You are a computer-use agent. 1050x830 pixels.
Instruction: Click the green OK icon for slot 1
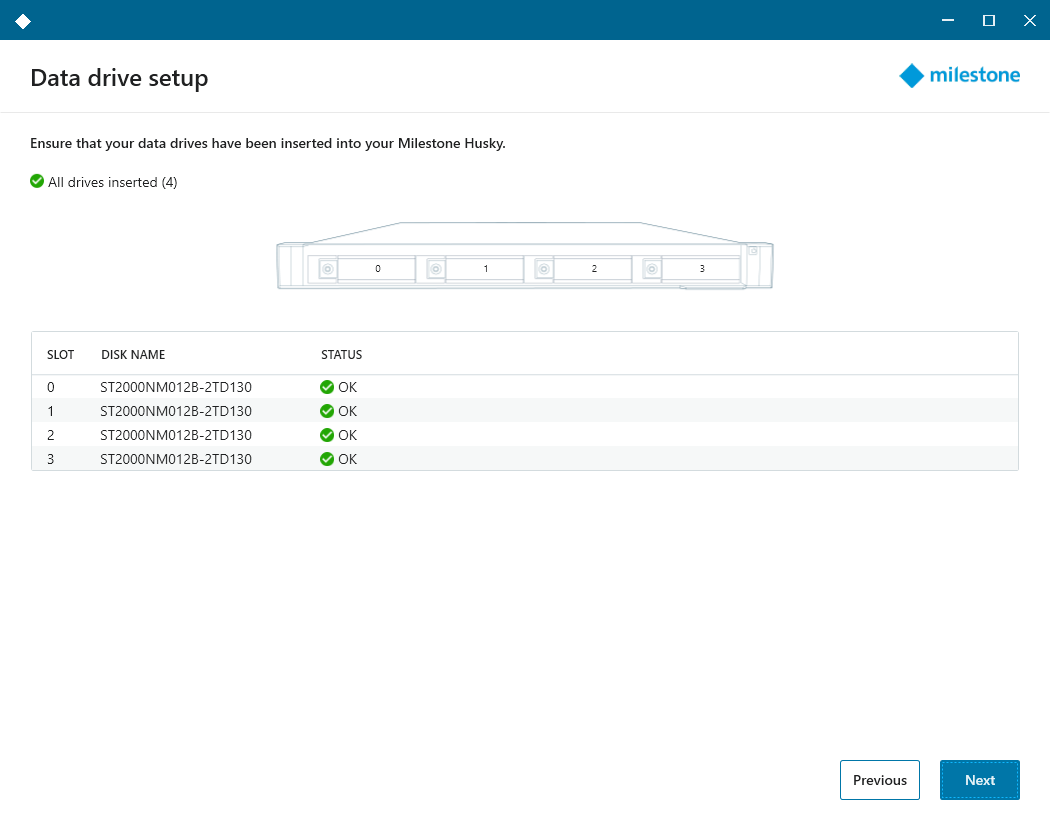click(x=327, y=411)
